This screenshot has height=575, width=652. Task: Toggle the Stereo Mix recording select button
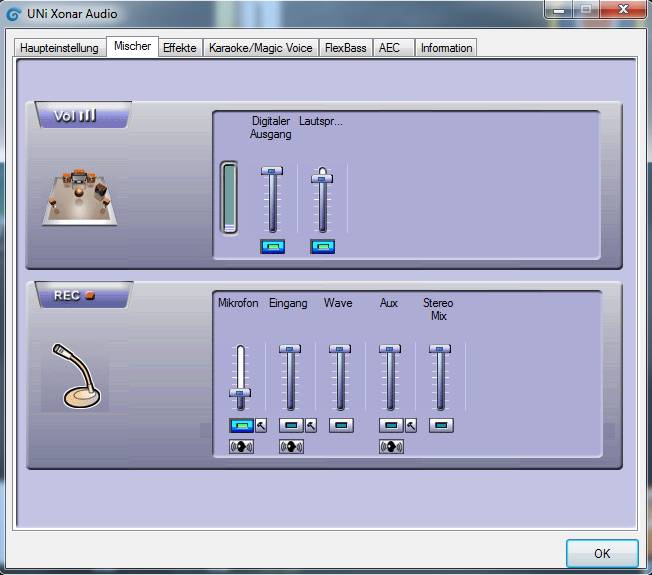(441, 425)
